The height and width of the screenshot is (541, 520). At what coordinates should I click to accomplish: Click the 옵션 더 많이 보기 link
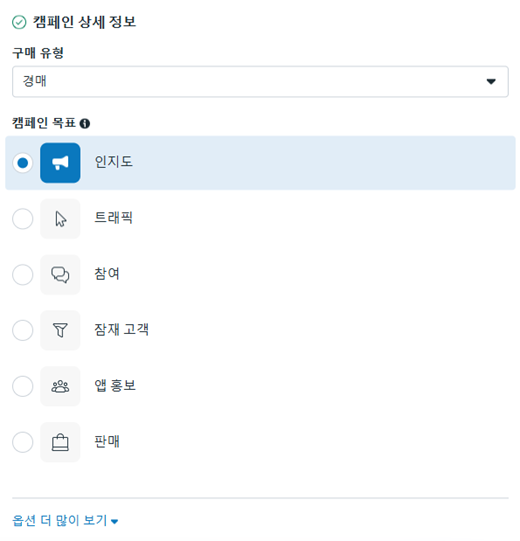point(65,520)
